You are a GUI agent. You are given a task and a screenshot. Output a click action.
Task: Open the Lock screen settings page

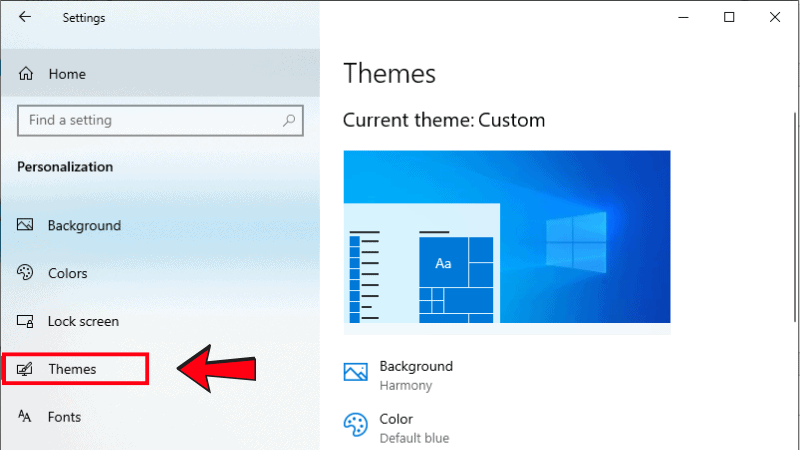[x=83, y=322]
